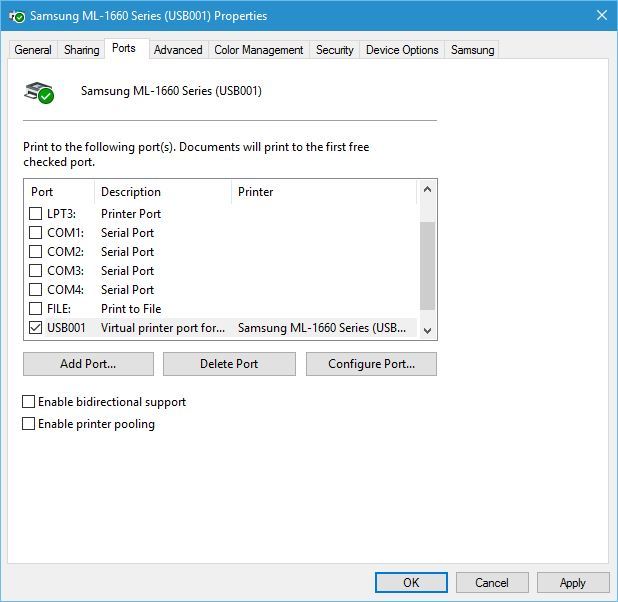
Task: Check the FILE: port checkbox
Action: (x=35, y=308)
